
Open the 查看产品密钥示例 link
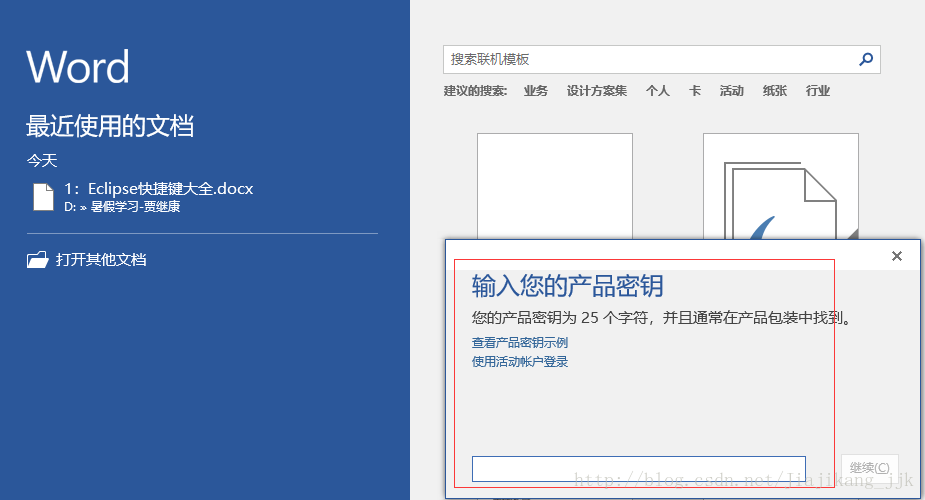tap(520, 343)
